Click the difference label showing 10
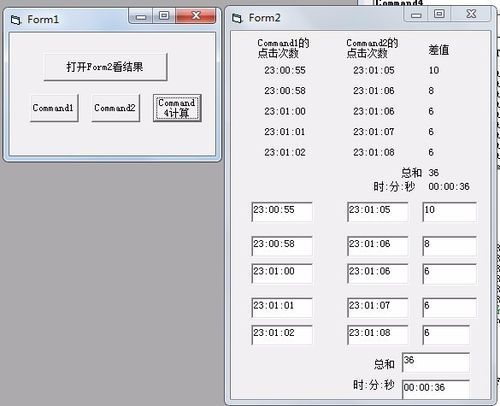This screenshot has width=500, height=406. tap(434, 70)
